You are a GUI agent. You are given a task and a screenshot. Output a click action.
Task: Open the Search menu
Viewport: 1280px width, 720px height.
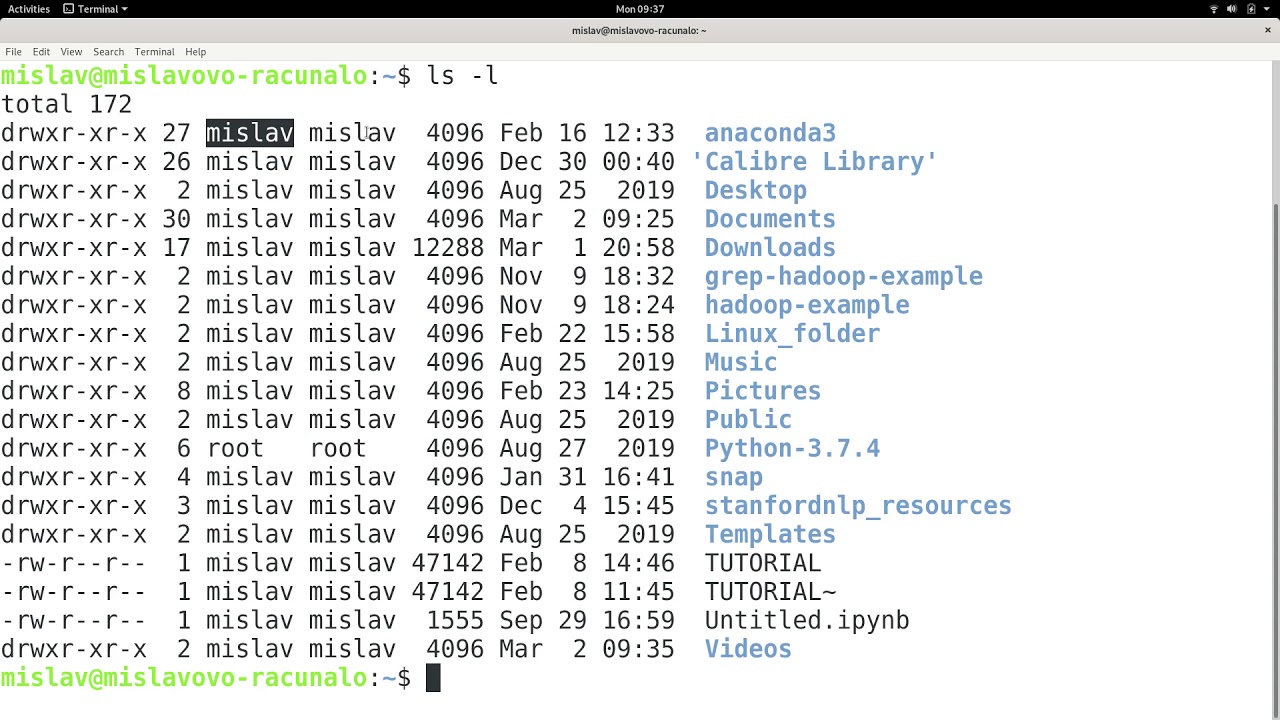click(x=108, y=52)
